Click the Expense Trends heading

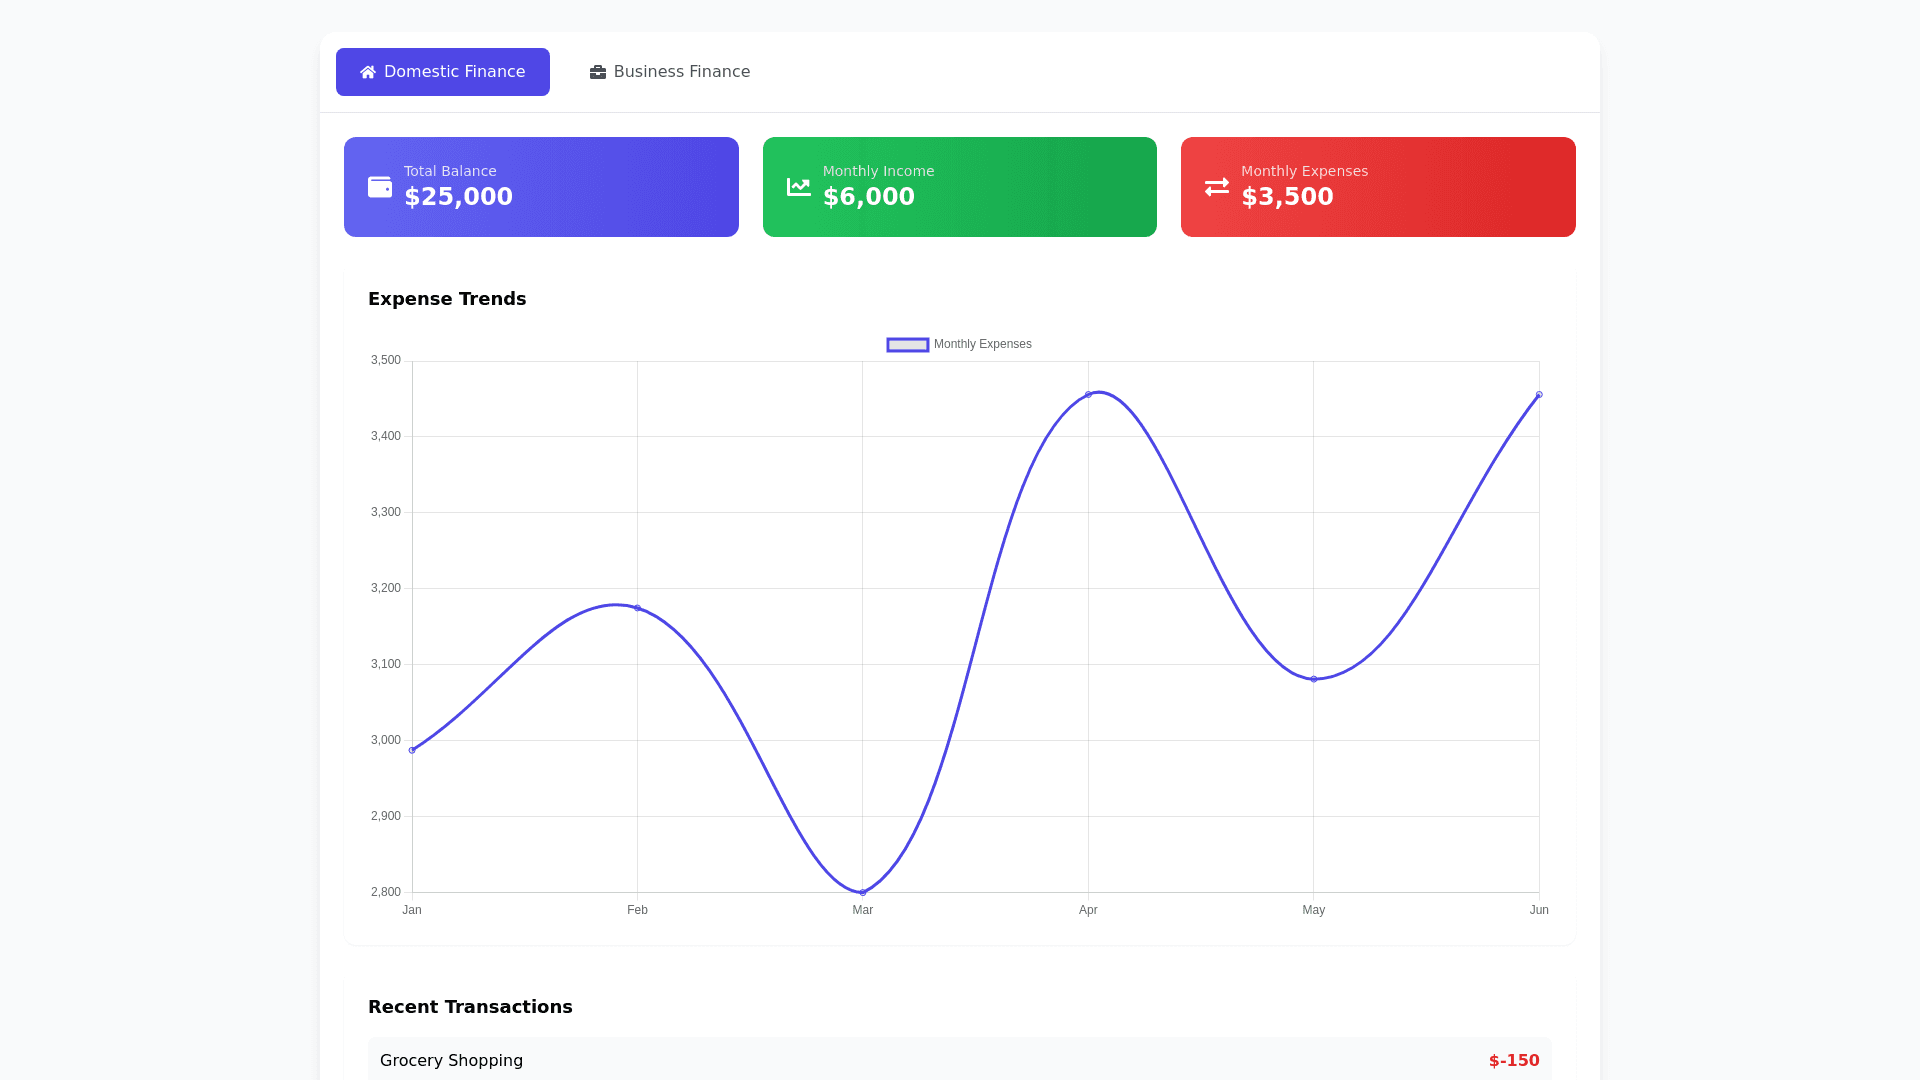tap(447, 298)
